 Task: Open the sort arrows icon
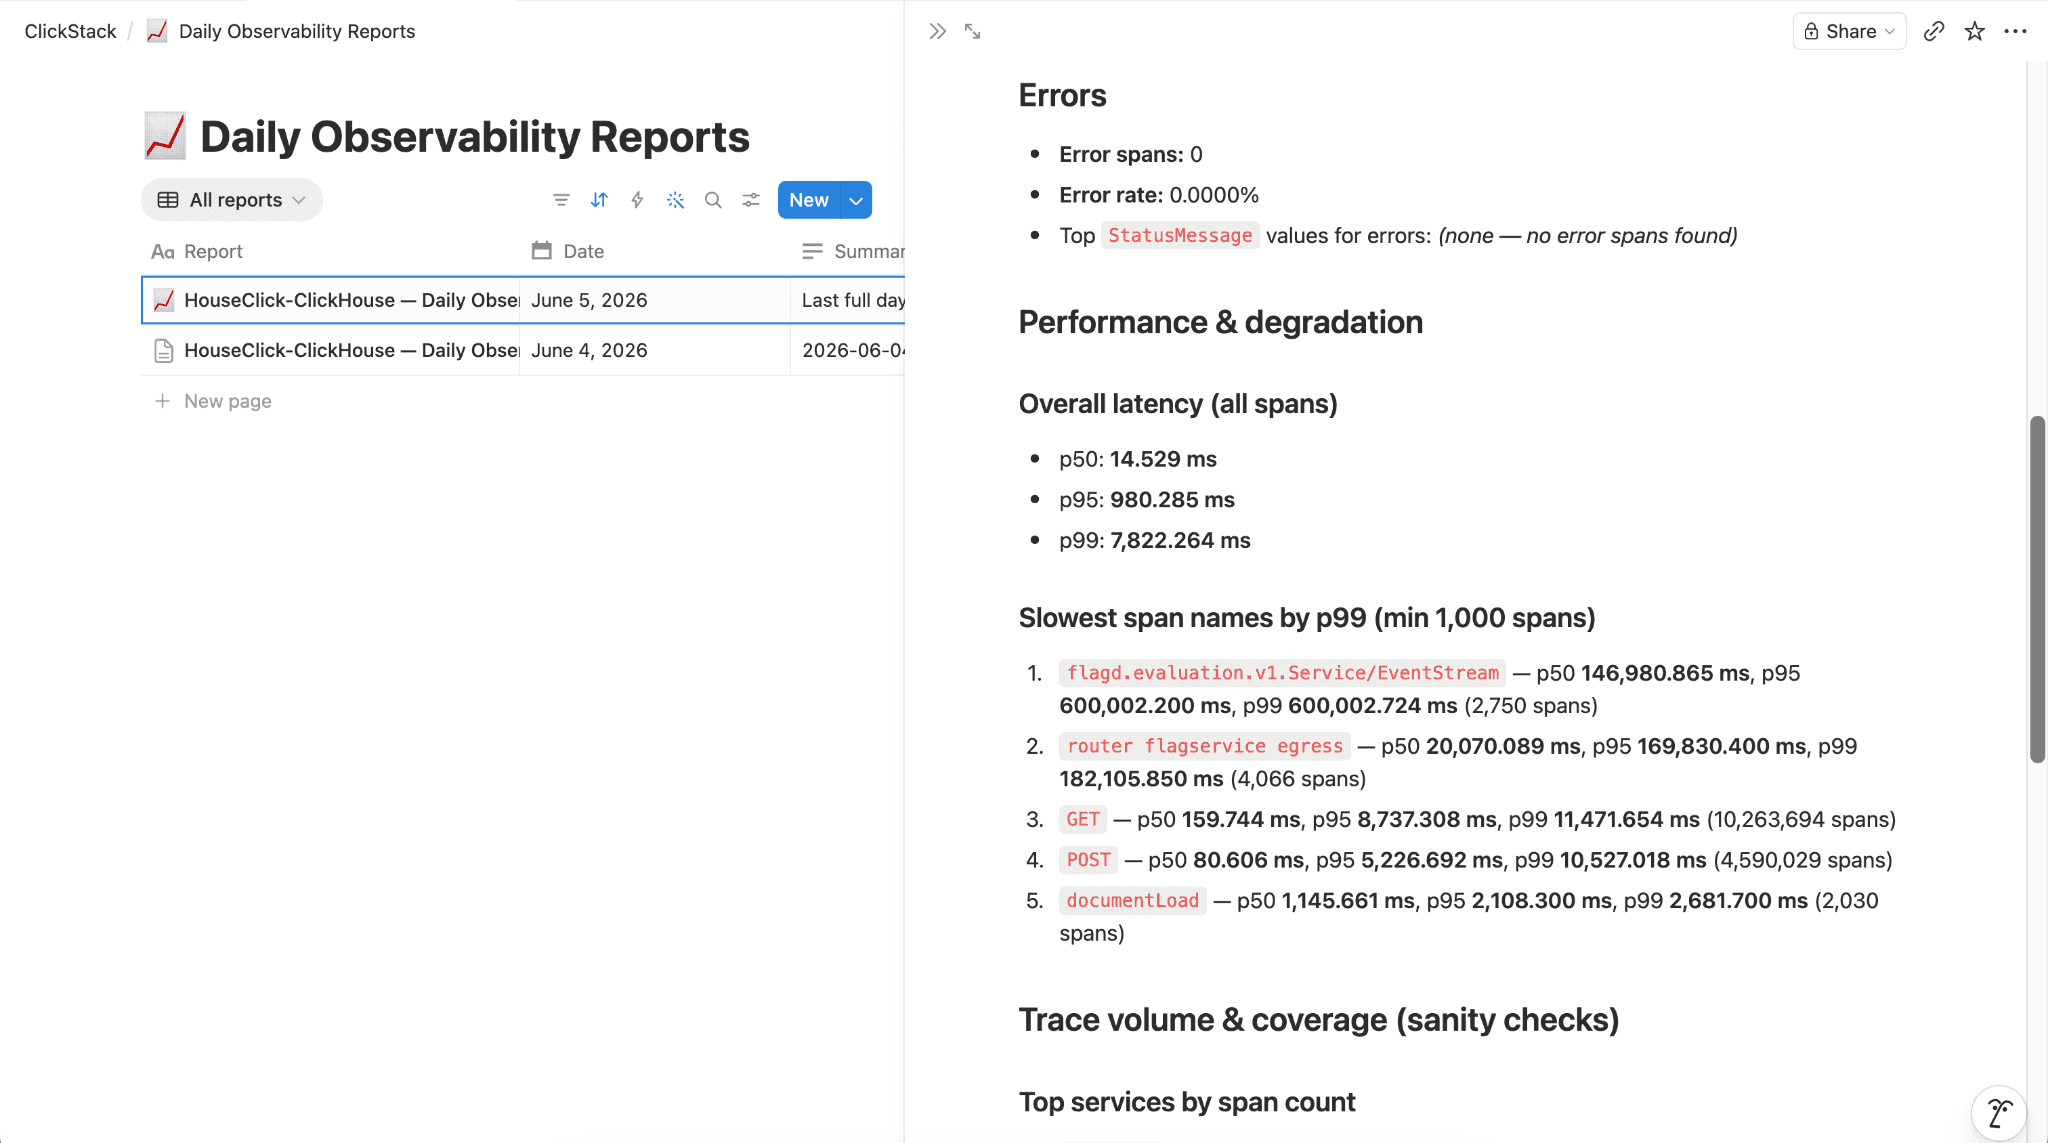(x=599, y=200)
